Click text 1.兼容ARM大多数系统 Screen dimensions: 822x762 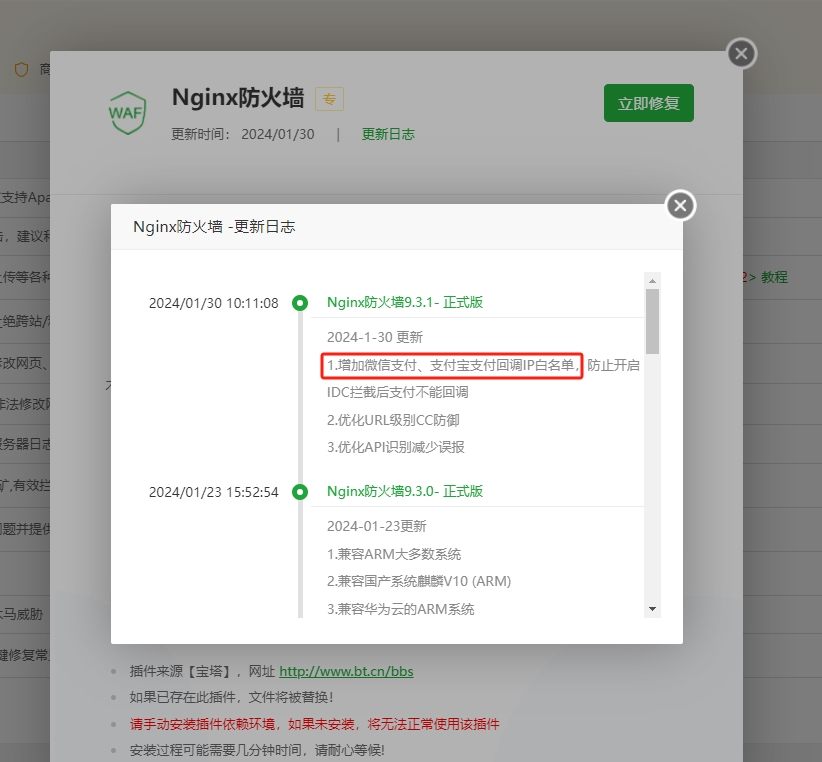coord(394,554)
